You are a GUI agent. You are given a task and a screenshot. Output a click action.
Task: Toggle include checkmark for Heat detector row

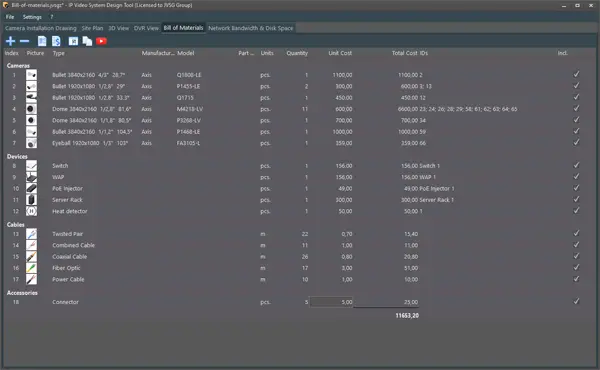(576, 210)
